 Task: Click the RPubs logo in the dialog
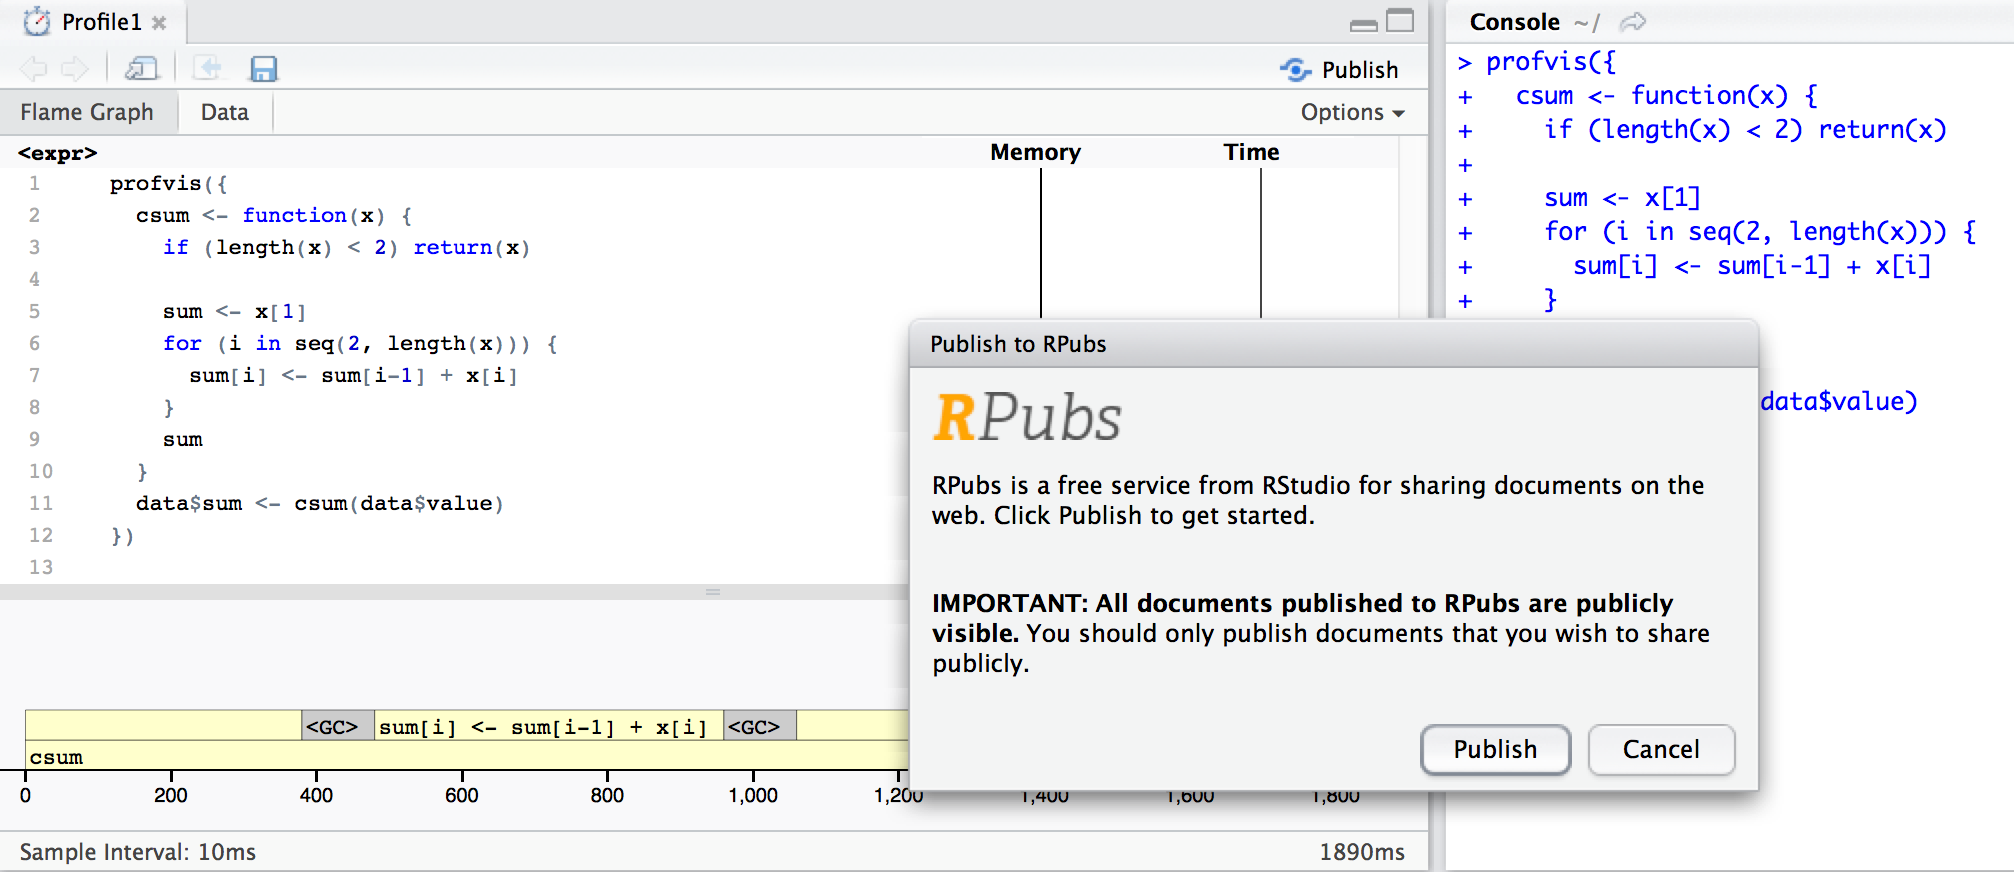1027,417
